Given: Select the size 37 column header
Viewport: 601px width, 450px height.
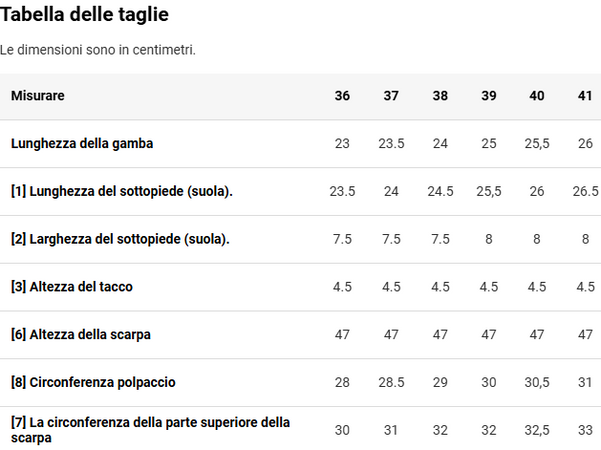Looking at the screenshot, I should (x=391, y=96).
